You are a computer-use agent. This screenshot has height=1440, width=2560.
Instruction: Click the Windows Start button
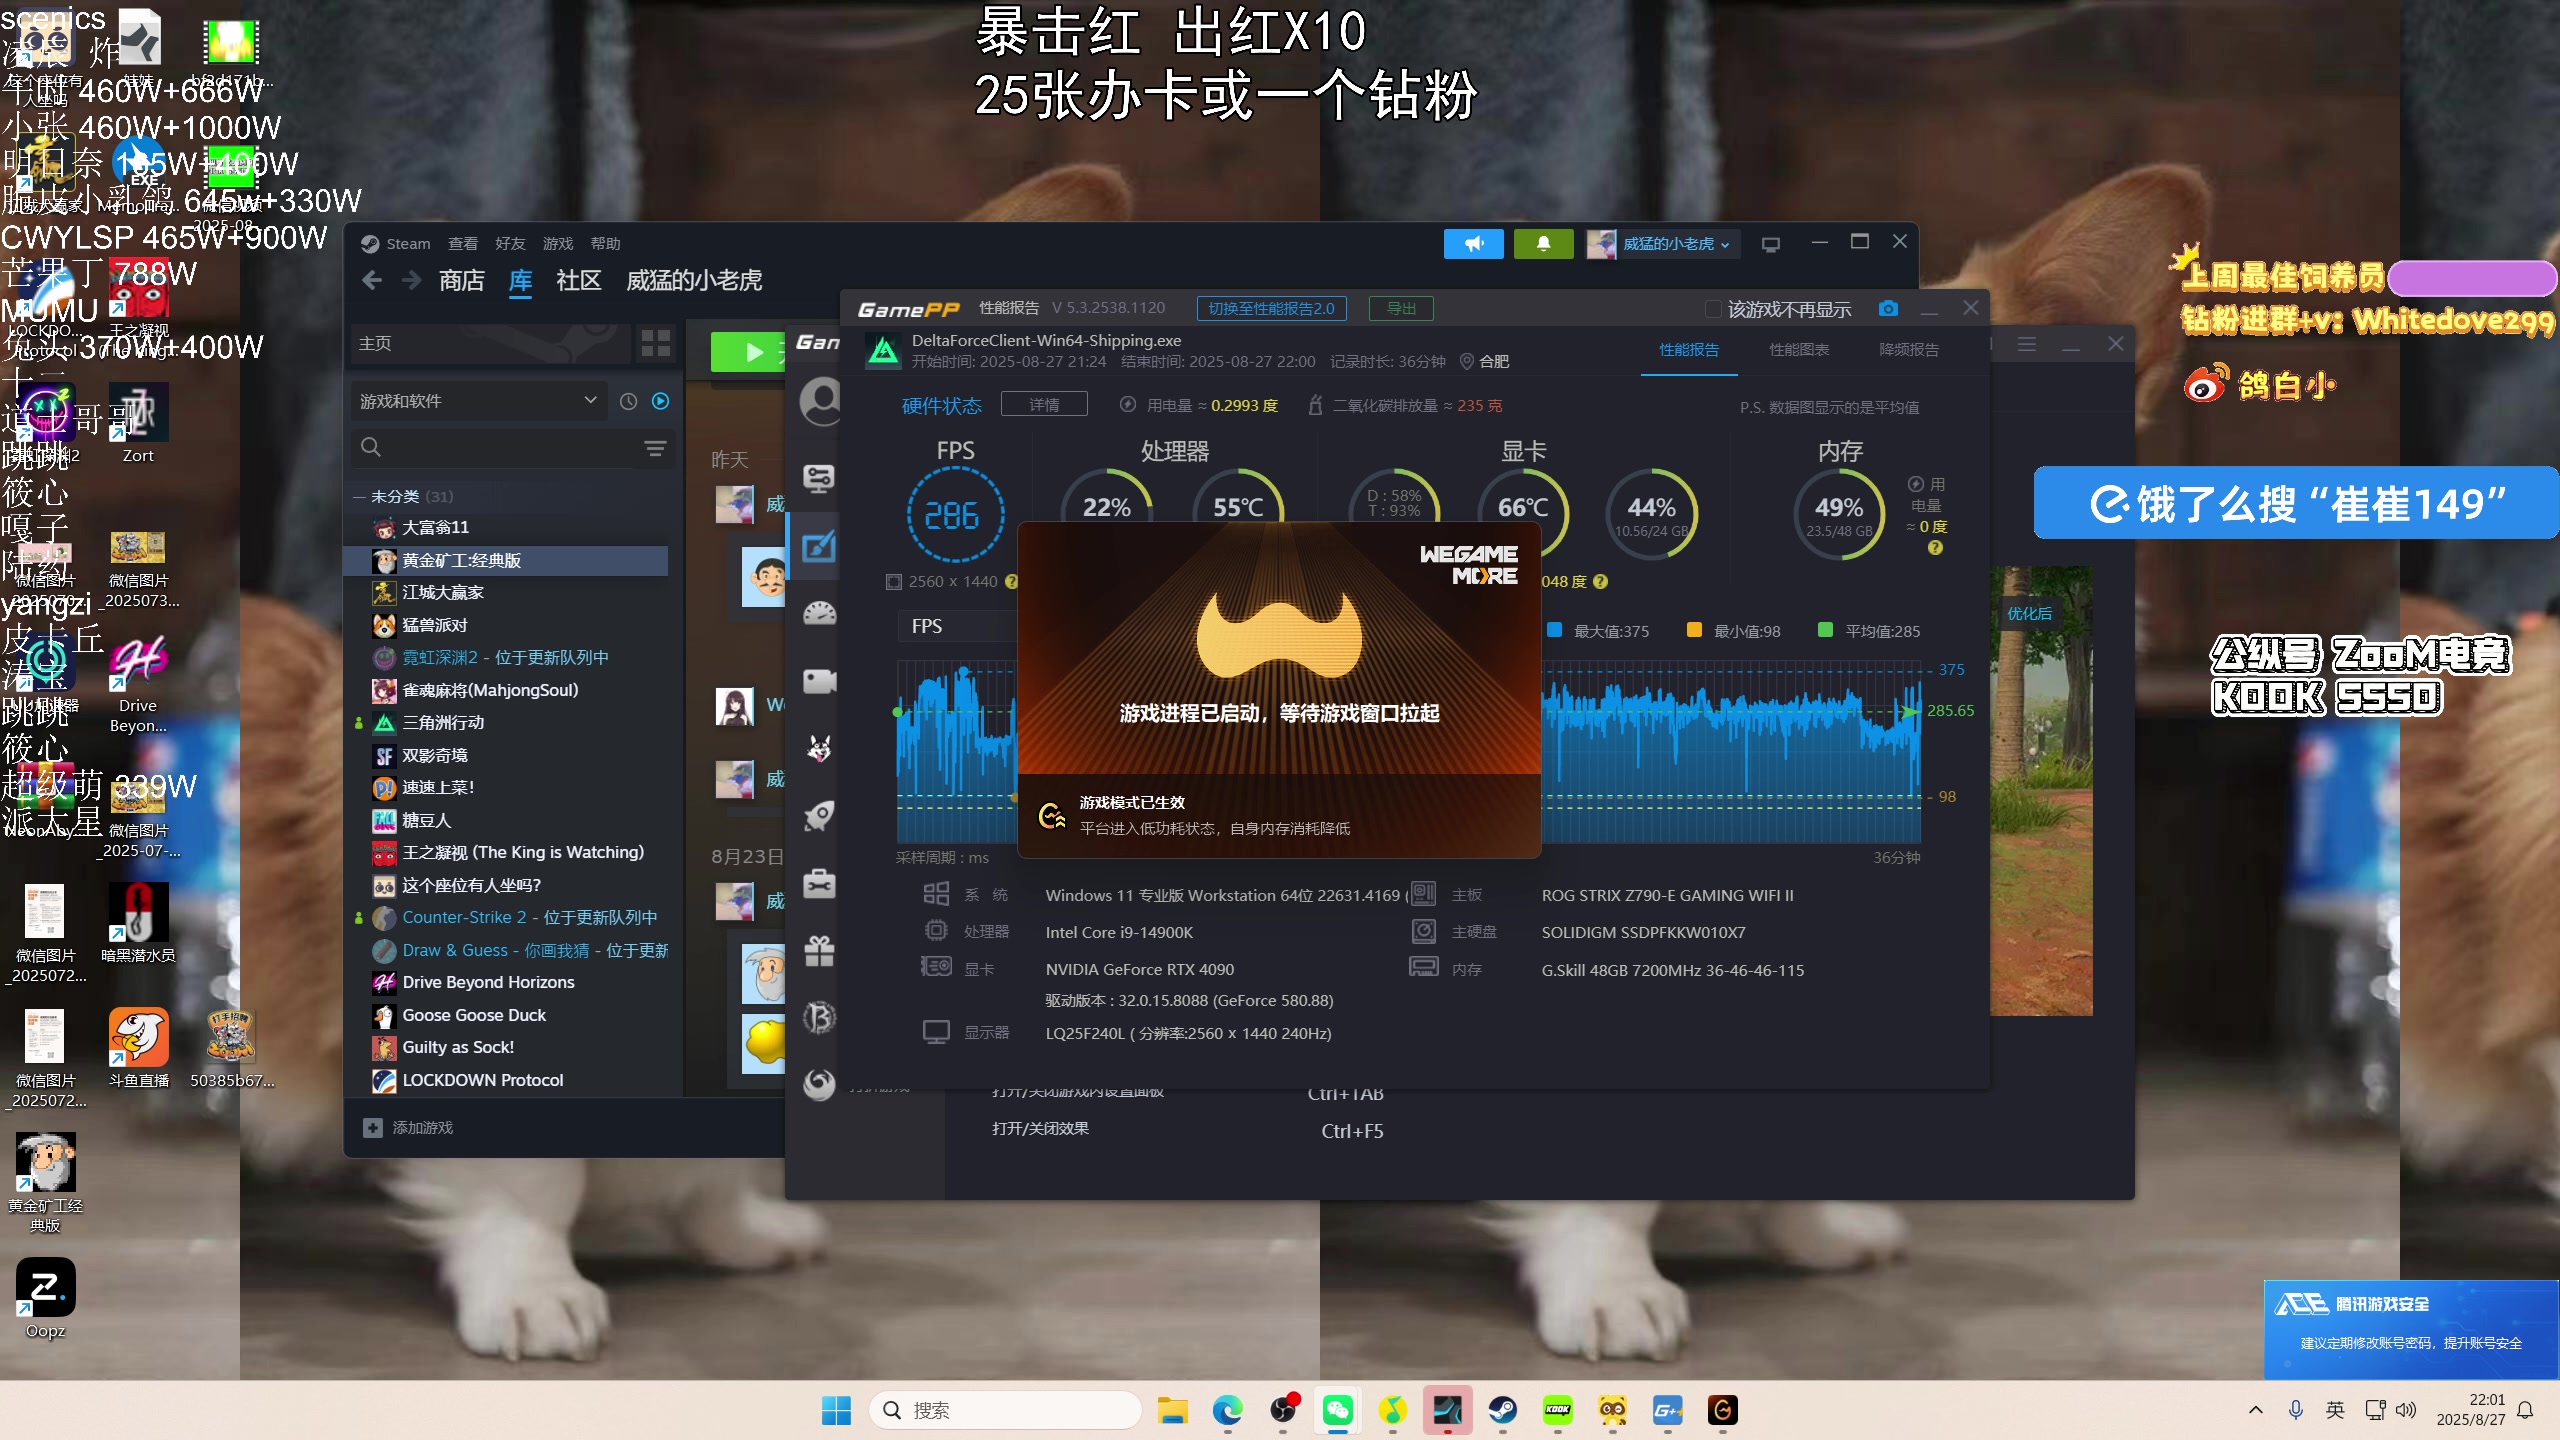836,1410
